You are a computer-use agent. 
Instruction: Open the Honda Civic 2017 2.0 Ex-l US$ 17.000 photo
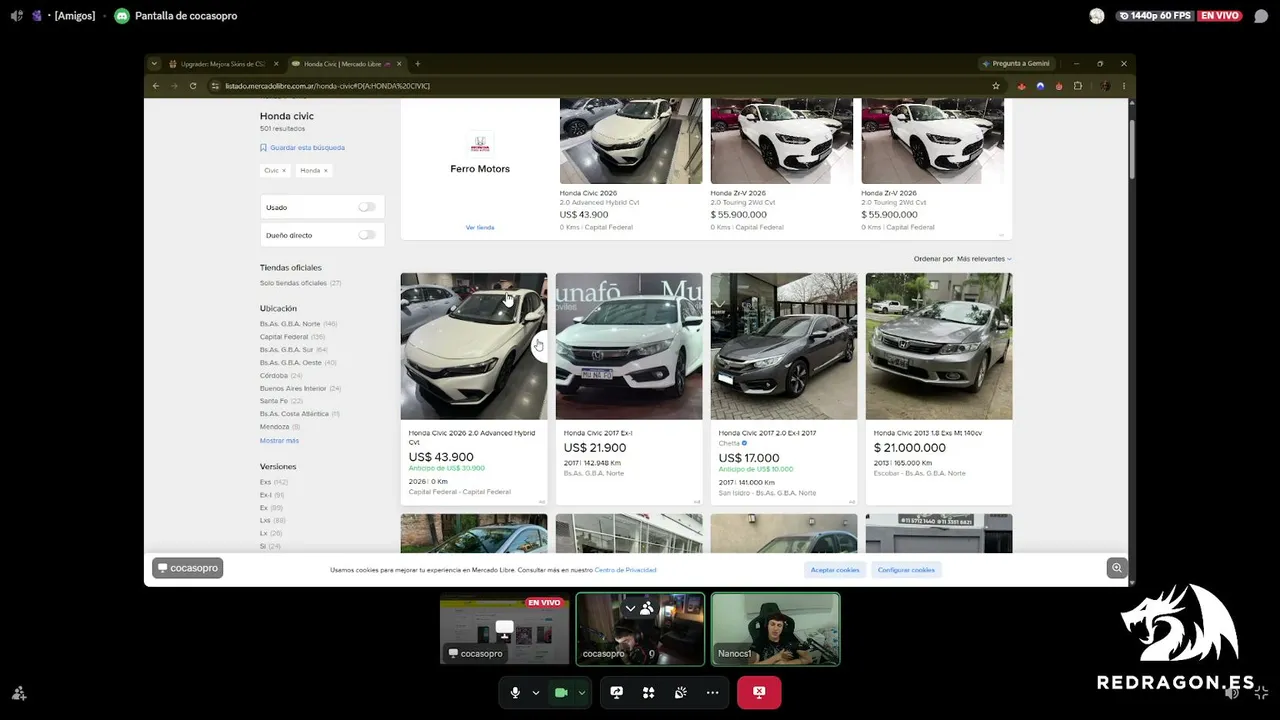784,346
